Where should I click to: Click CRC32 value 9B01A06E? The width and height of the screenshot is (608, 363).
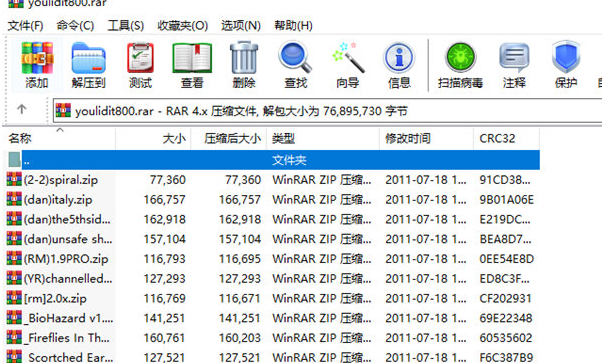[506, 199]
